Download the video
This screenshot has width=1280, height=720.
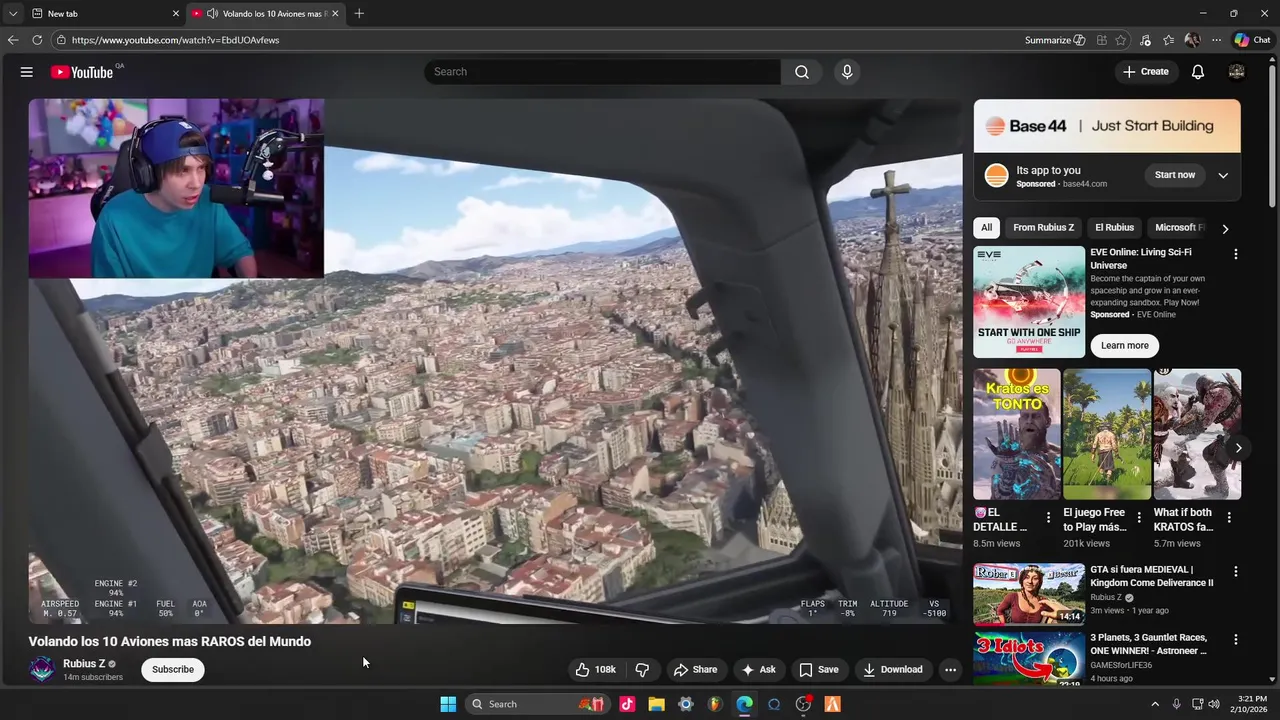click(893, 670)
